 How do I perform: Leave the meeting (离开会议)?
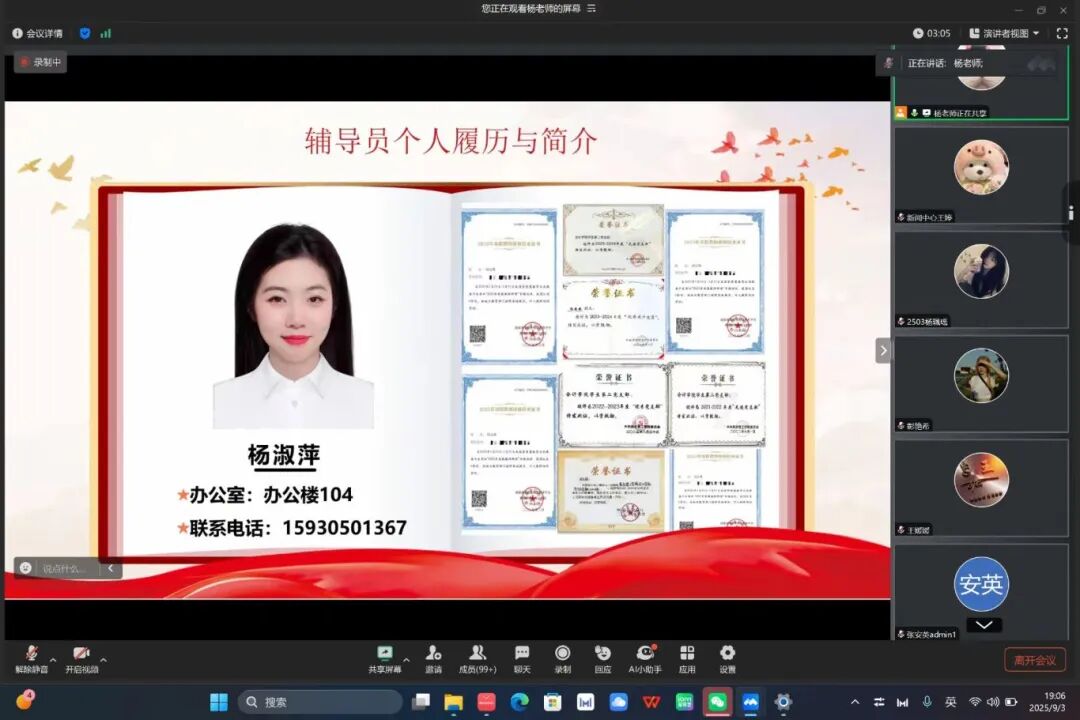coord(1035,660)
